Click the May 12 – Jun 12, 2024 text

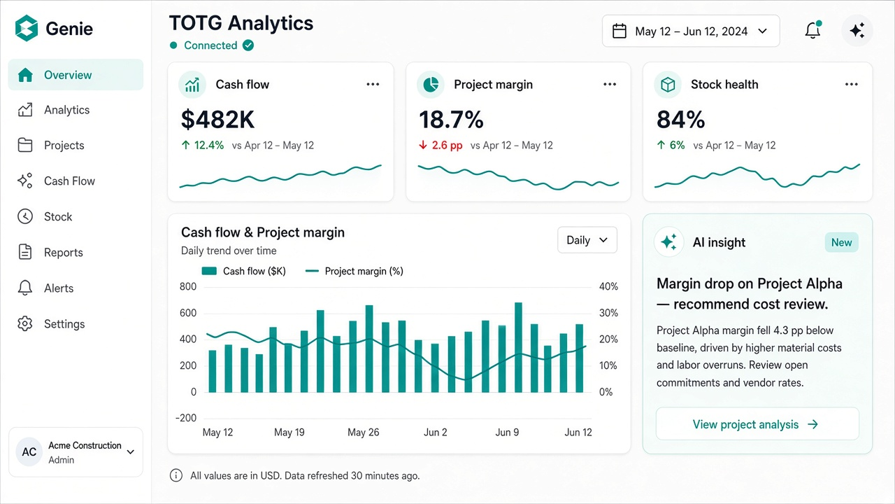click(x=691, y=31)
